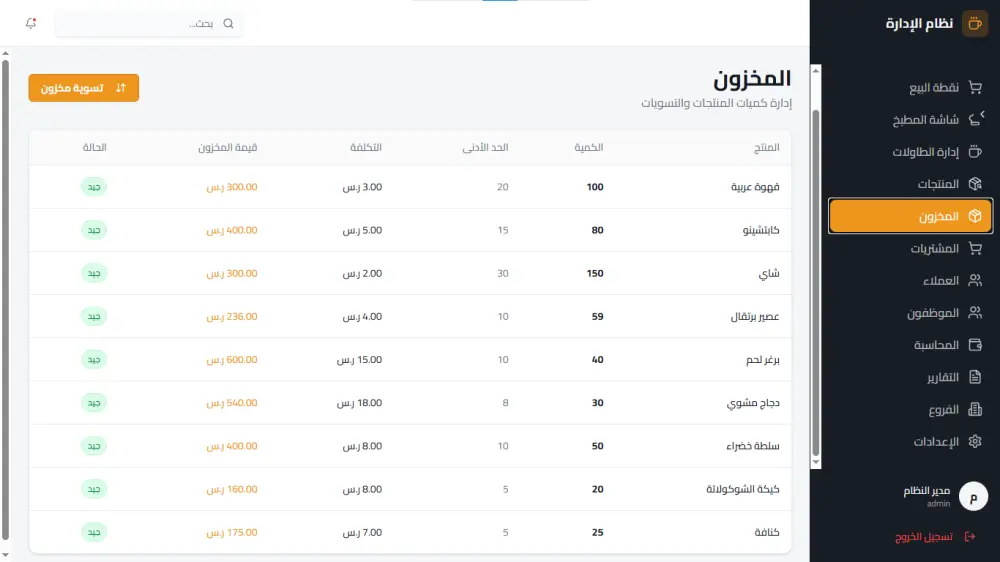Screen dimensions: 1000x562
Task: Click the الكمية column header
Action: click(x=589, y=147)
